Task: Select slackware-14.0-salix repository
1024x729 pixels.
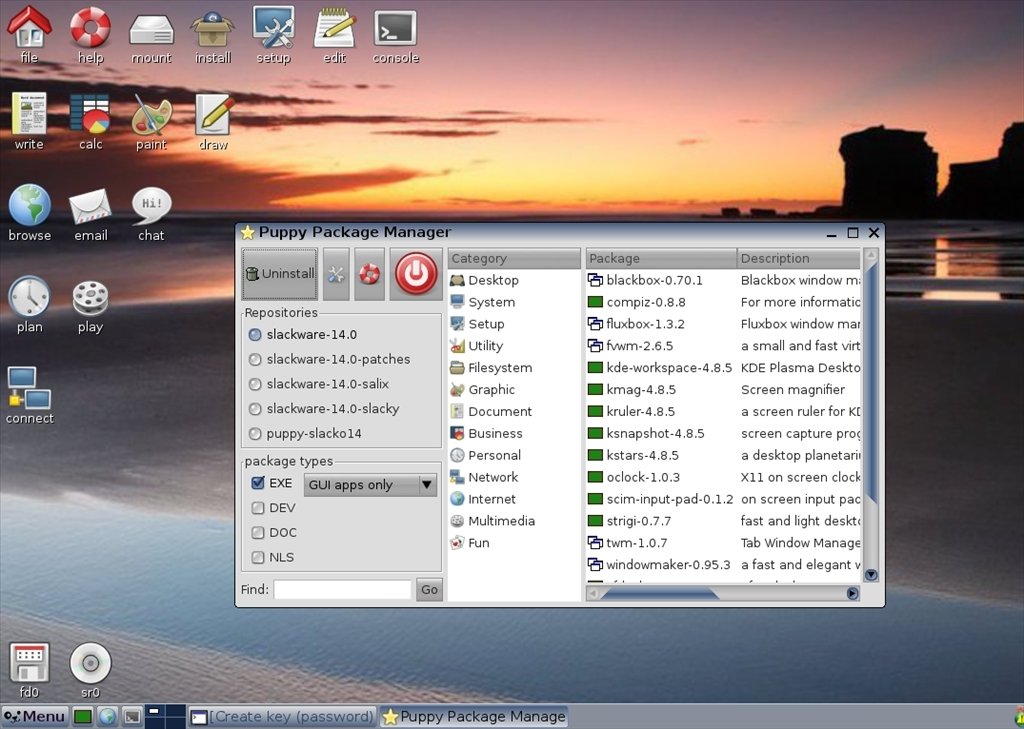Action: tap(319, 384)
